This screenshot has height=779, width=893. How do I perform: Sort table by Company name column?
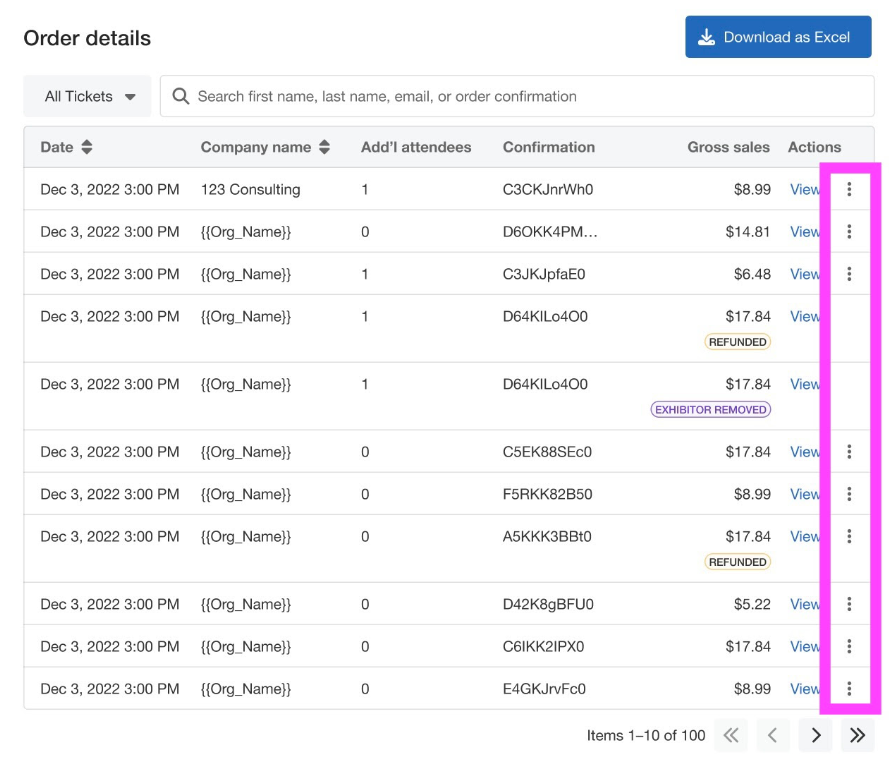coord(324,147)
